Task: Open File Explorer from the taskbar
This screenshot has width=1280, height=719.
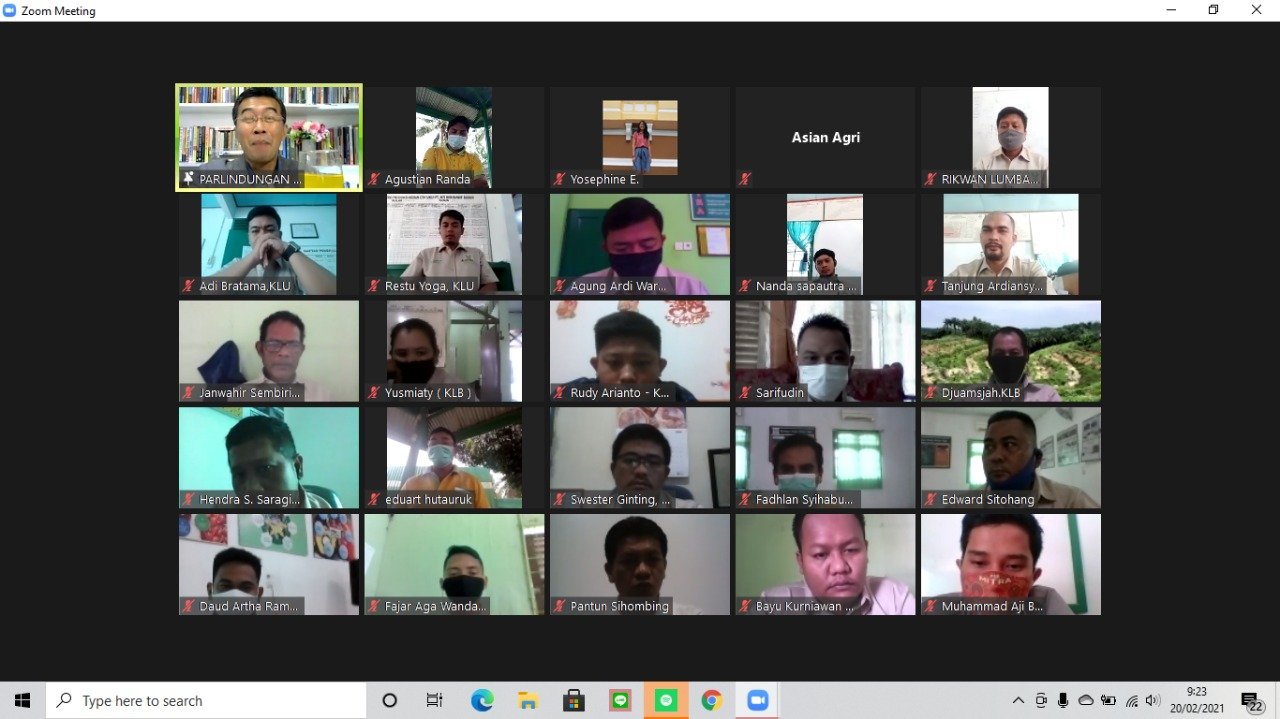Action: point(528,701)
